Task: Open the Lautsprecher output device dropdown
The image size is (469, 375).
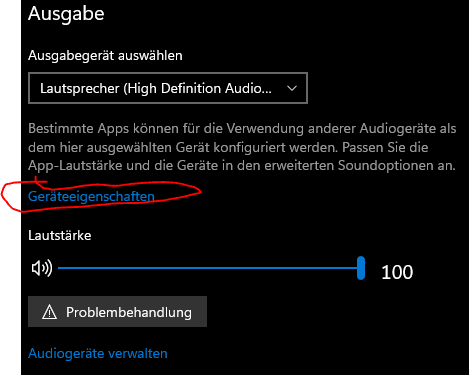Action: 168,88
